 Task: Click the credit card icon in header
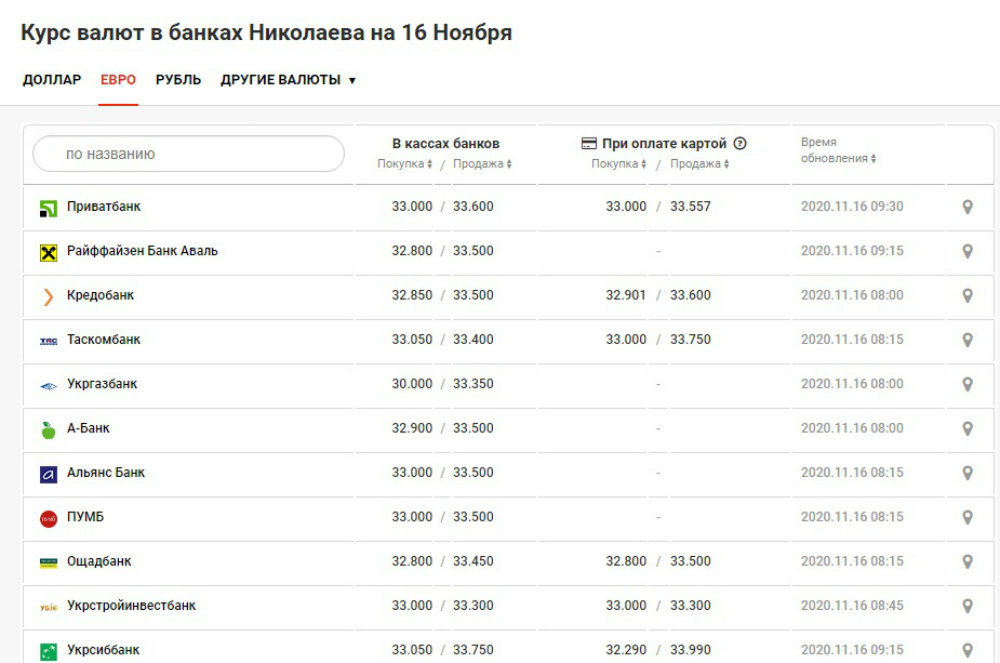pos(589,143)
